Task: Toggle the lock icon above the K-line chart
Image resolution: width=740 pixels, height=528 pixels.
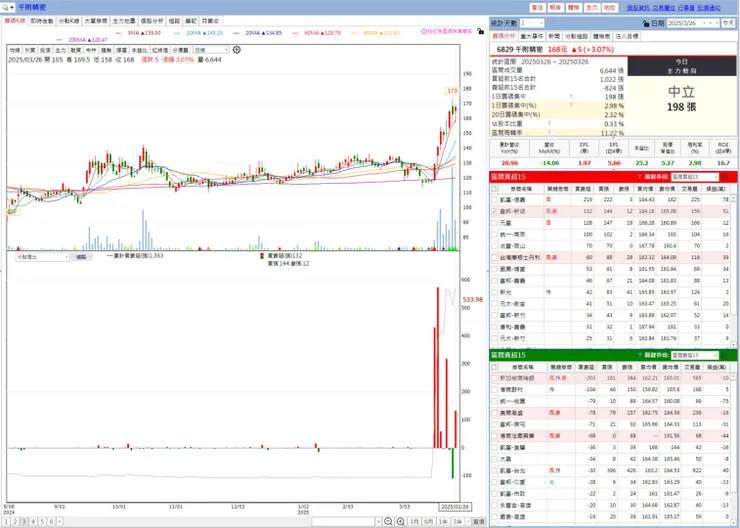Action: tap(480, 31)
